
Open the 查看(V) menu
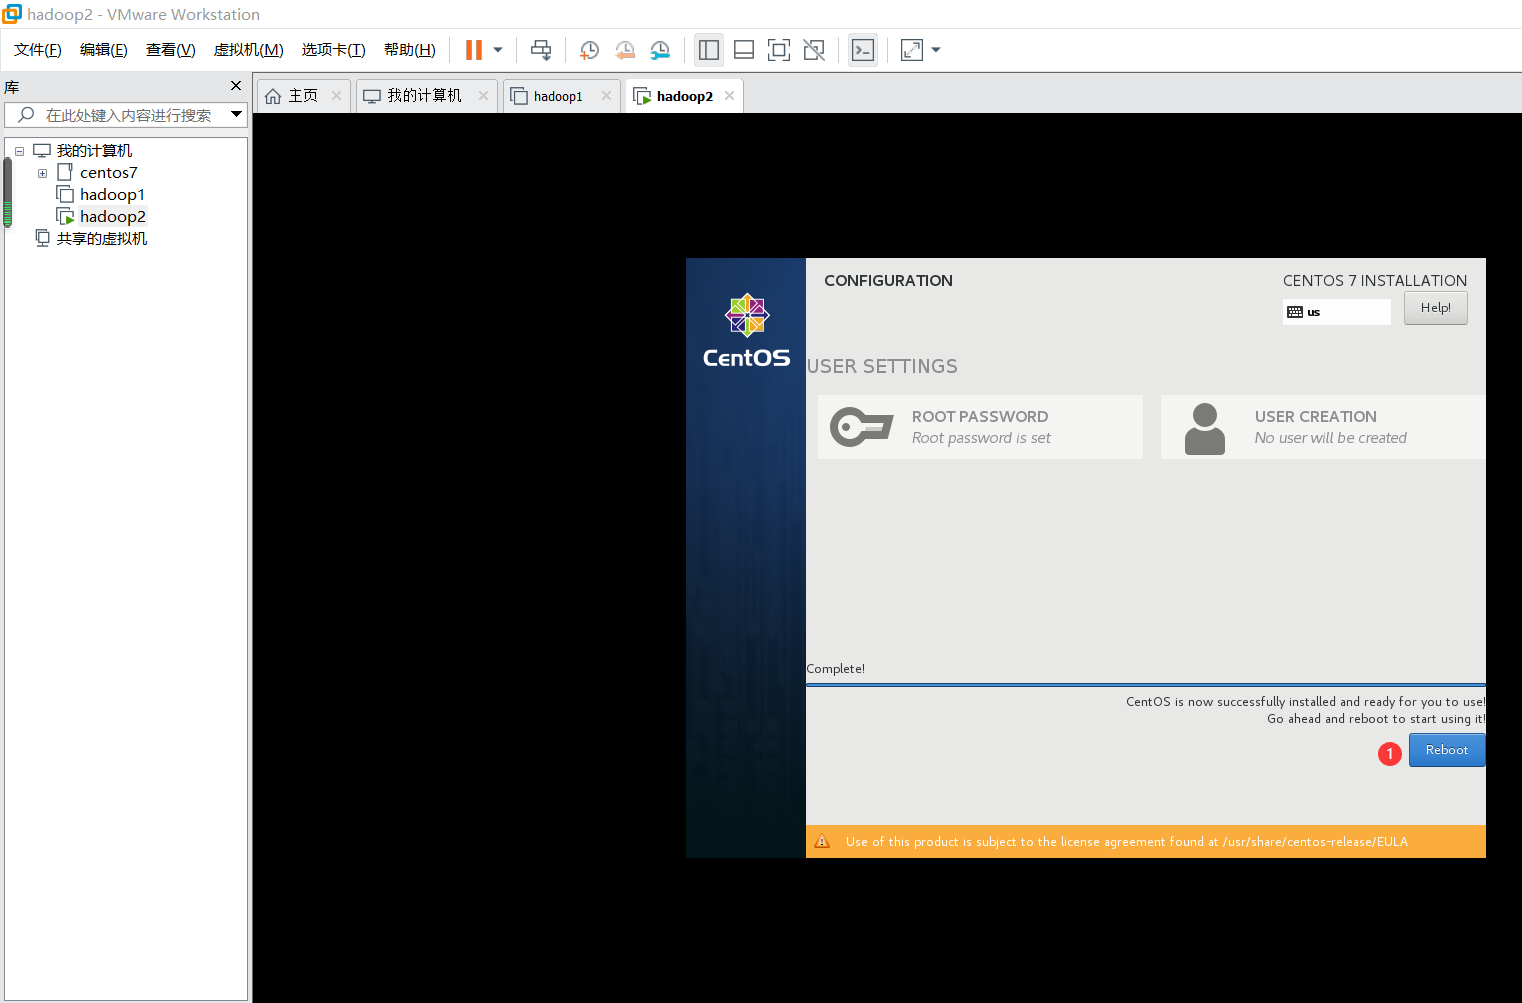171,50
